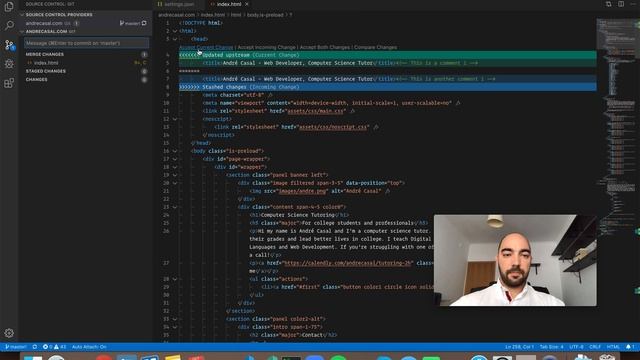This screenshot has height=360, width=640.
Task: Fold the body tag on line 16
Action: [x=175, y=151]
